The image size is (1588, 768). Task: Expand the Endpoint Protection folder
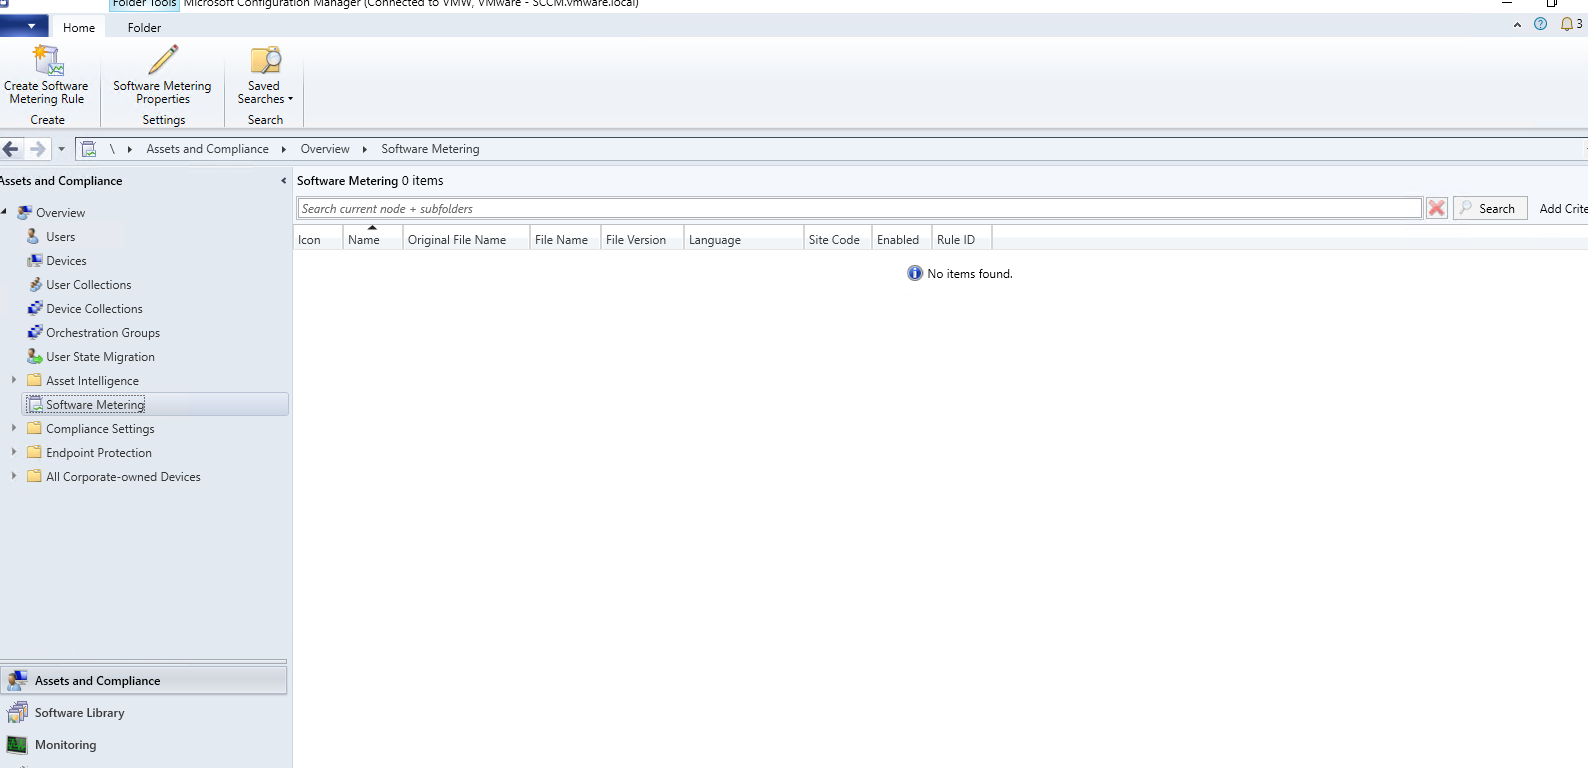click(x=14, y=452)
